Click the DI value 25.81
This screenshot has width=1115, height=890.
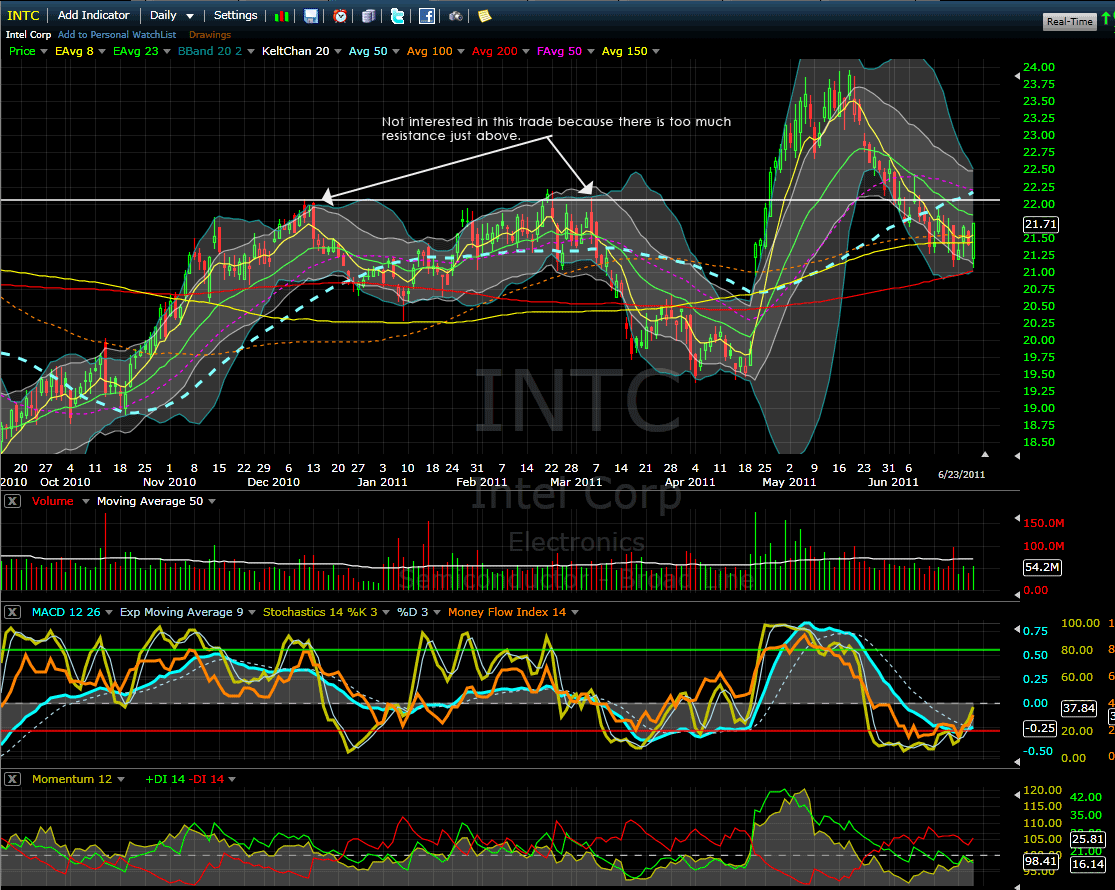pos(1088,840)
